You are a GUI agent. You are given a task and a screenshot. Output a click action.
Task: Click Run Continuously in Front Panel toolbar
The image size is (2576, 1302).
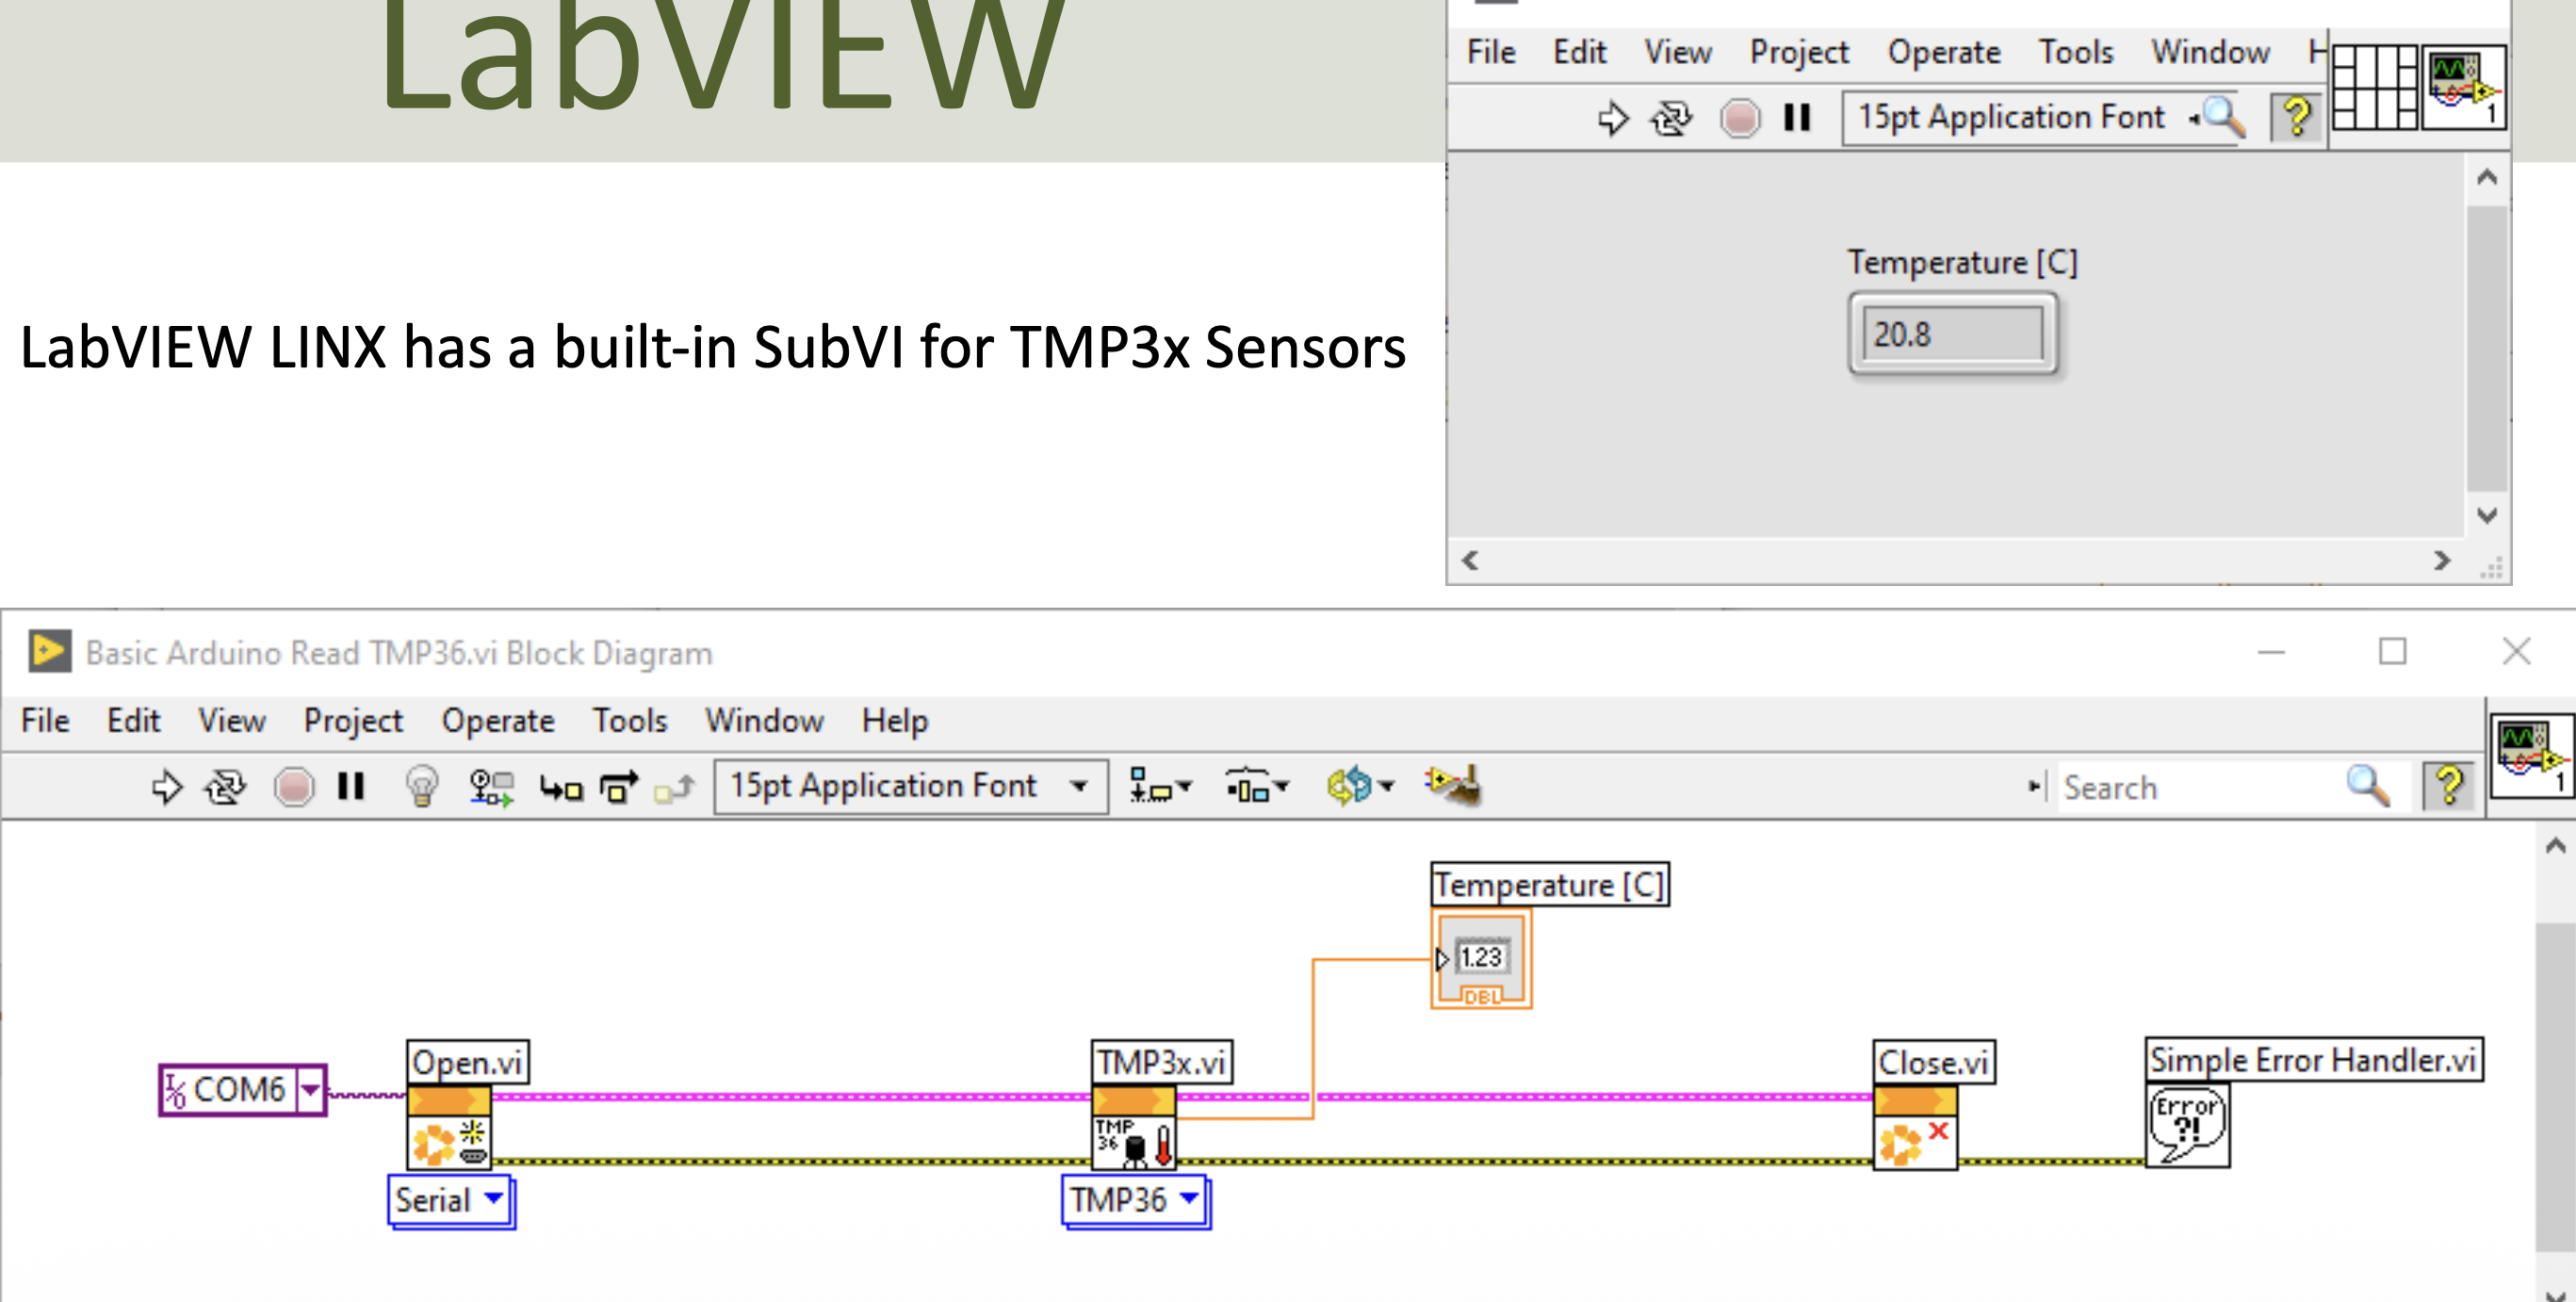coord(1672,119)
